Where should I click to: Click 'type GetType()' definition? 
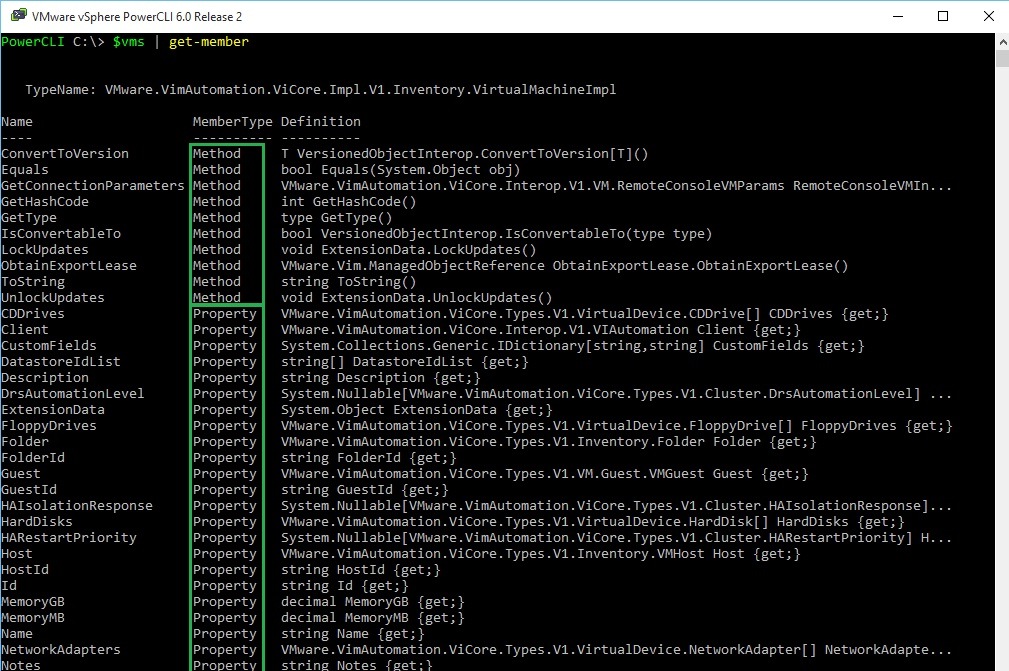click(x=337, y=217)
